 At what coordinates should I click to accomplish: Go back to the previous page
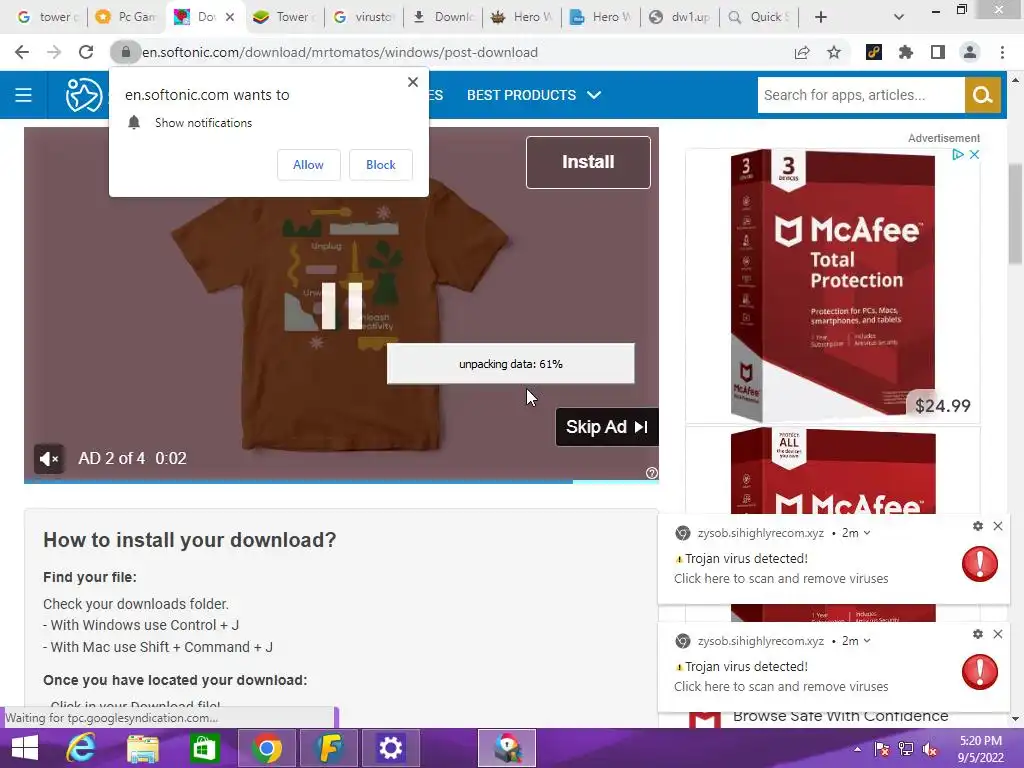(22, 52)
